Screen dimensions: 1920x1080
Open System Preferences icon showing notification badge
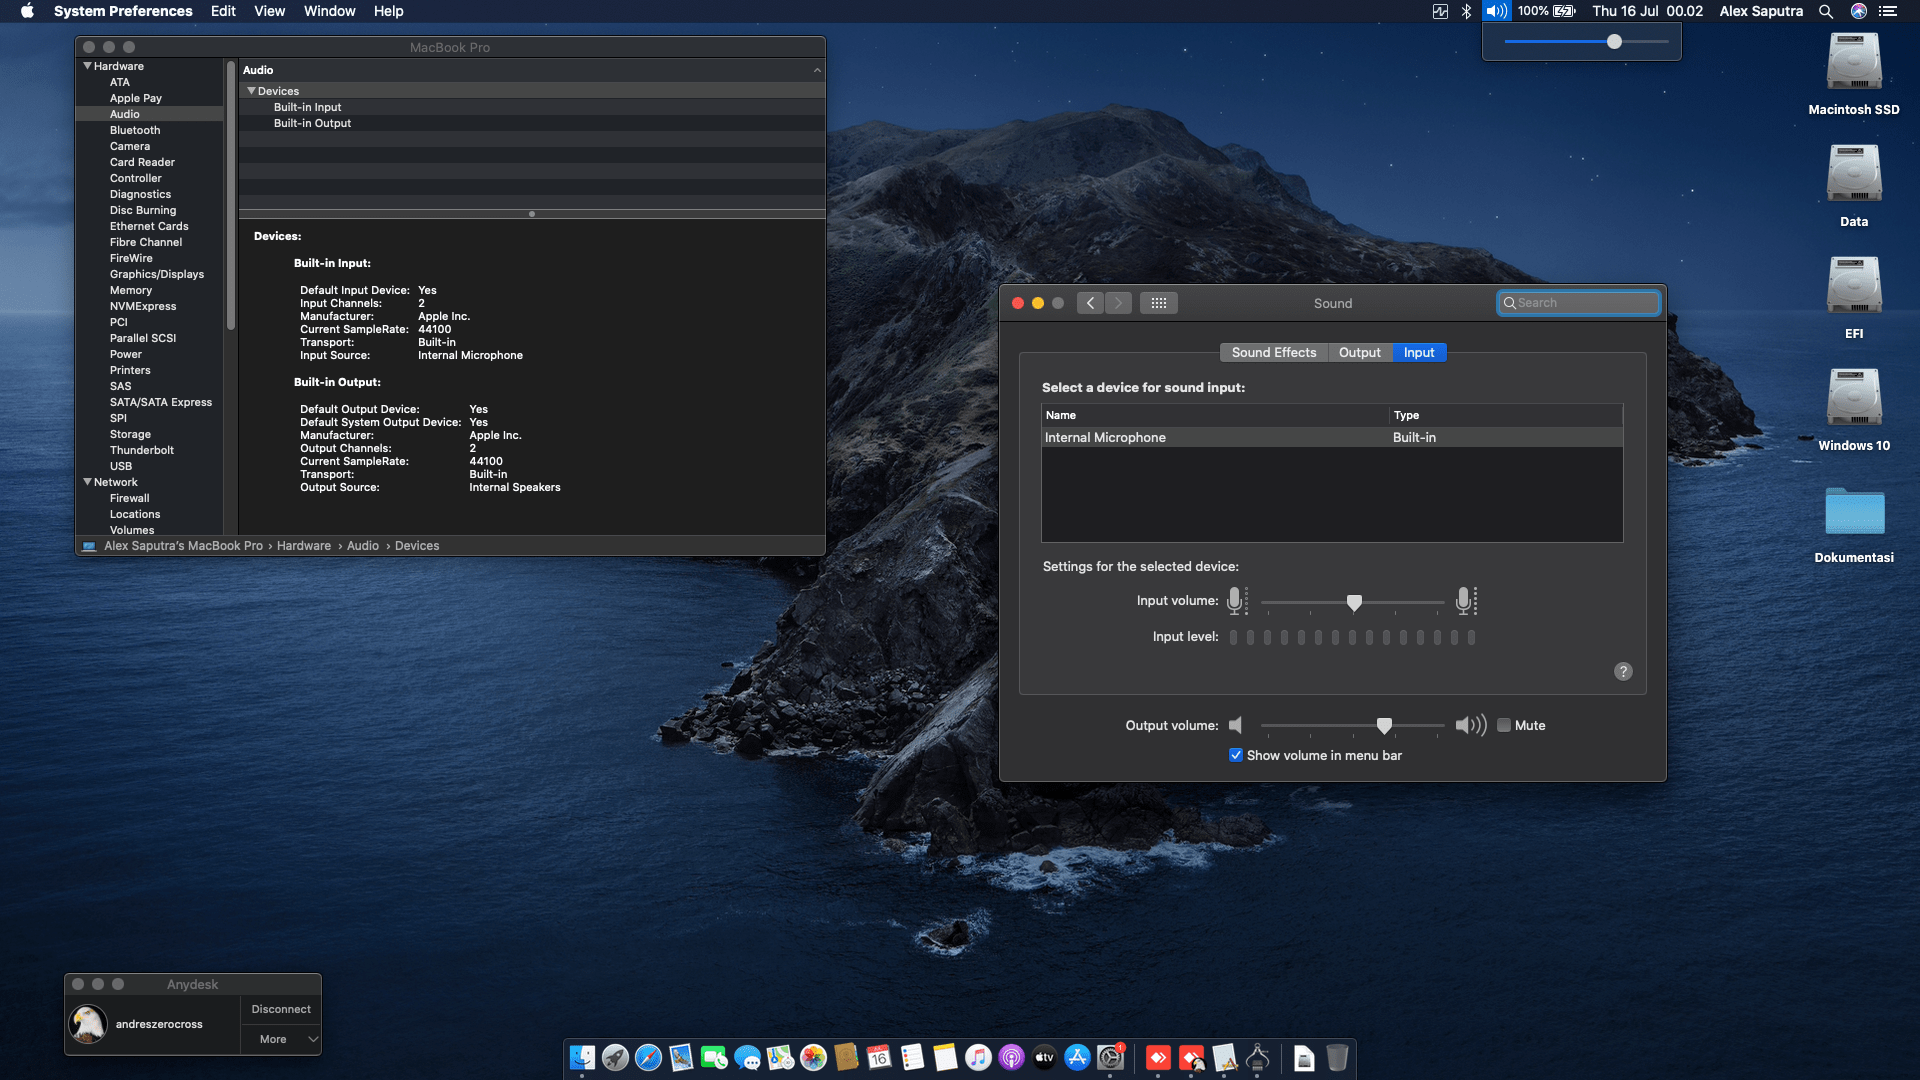click(1108, 1059)
